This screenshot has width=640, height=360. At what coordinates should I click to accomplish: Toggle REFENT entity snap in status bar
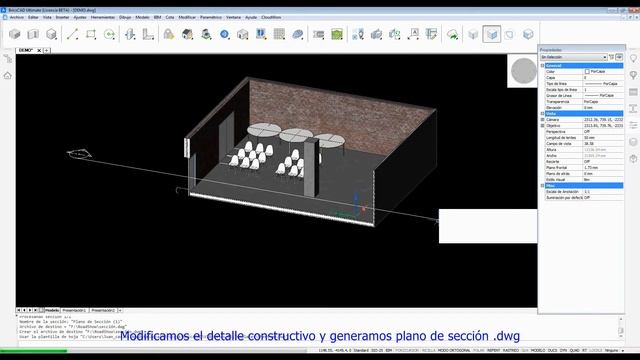coord(493,350)
